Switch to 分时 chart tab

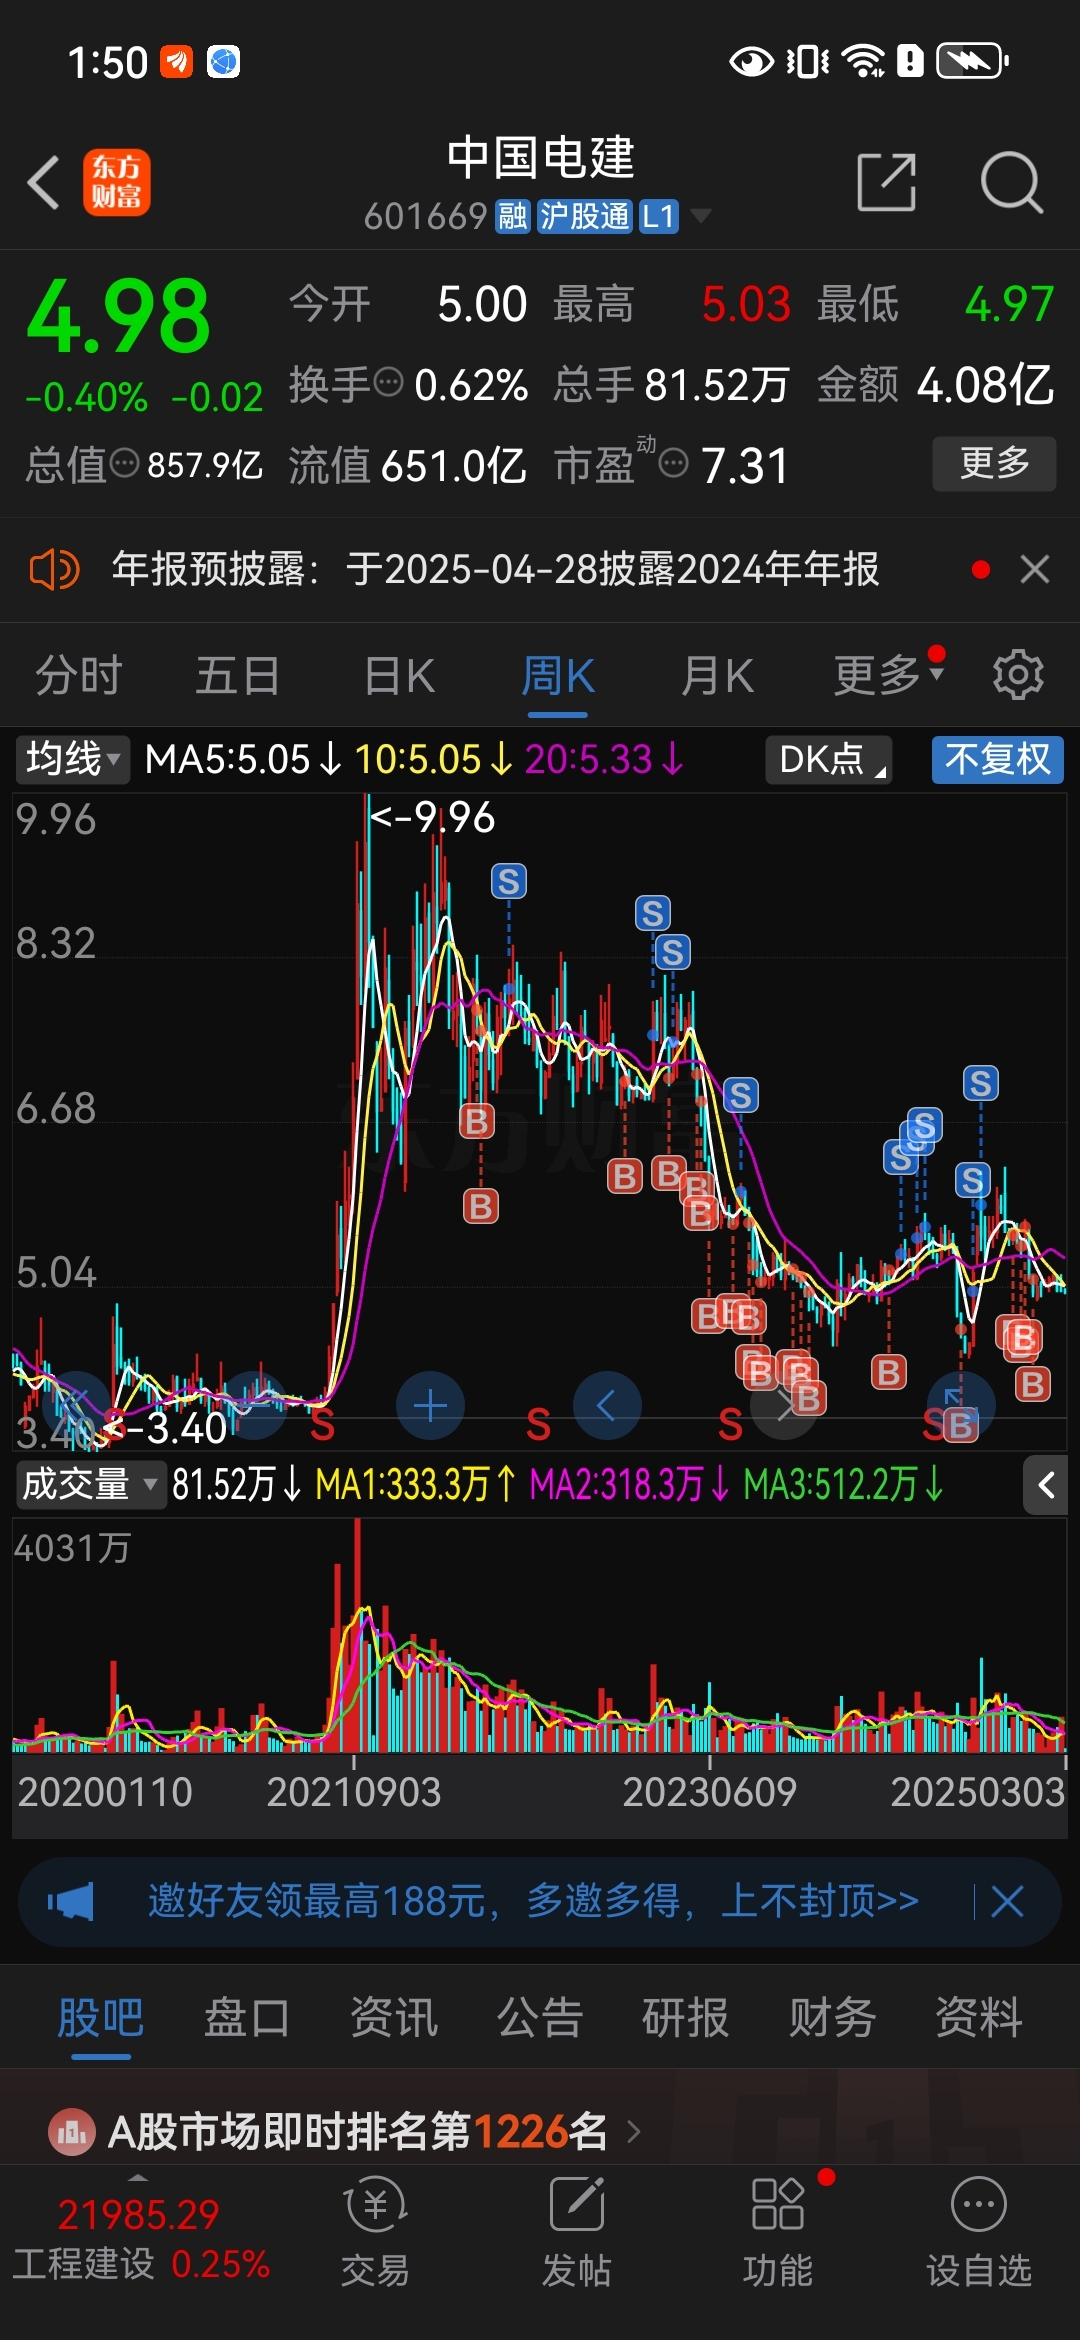coord(78,675)
